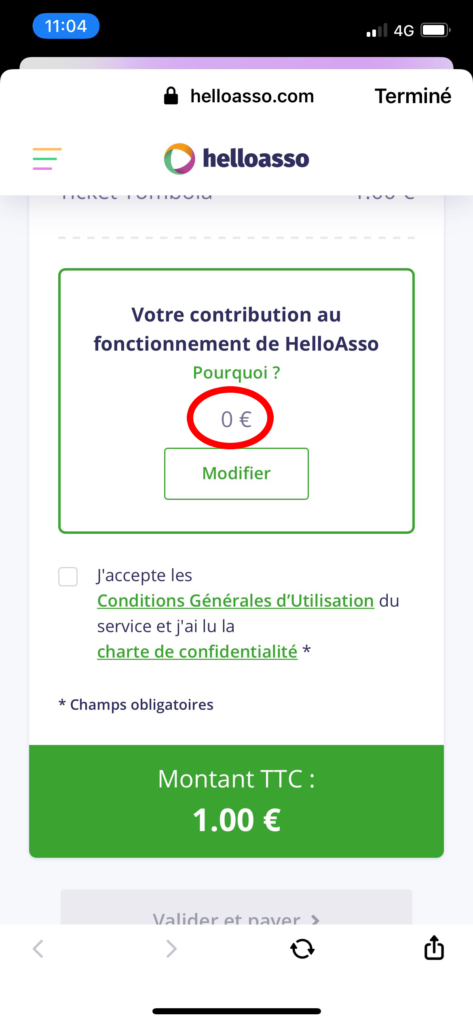Tap the padlock icon beside helloasso.com

(x=171, y=97)
